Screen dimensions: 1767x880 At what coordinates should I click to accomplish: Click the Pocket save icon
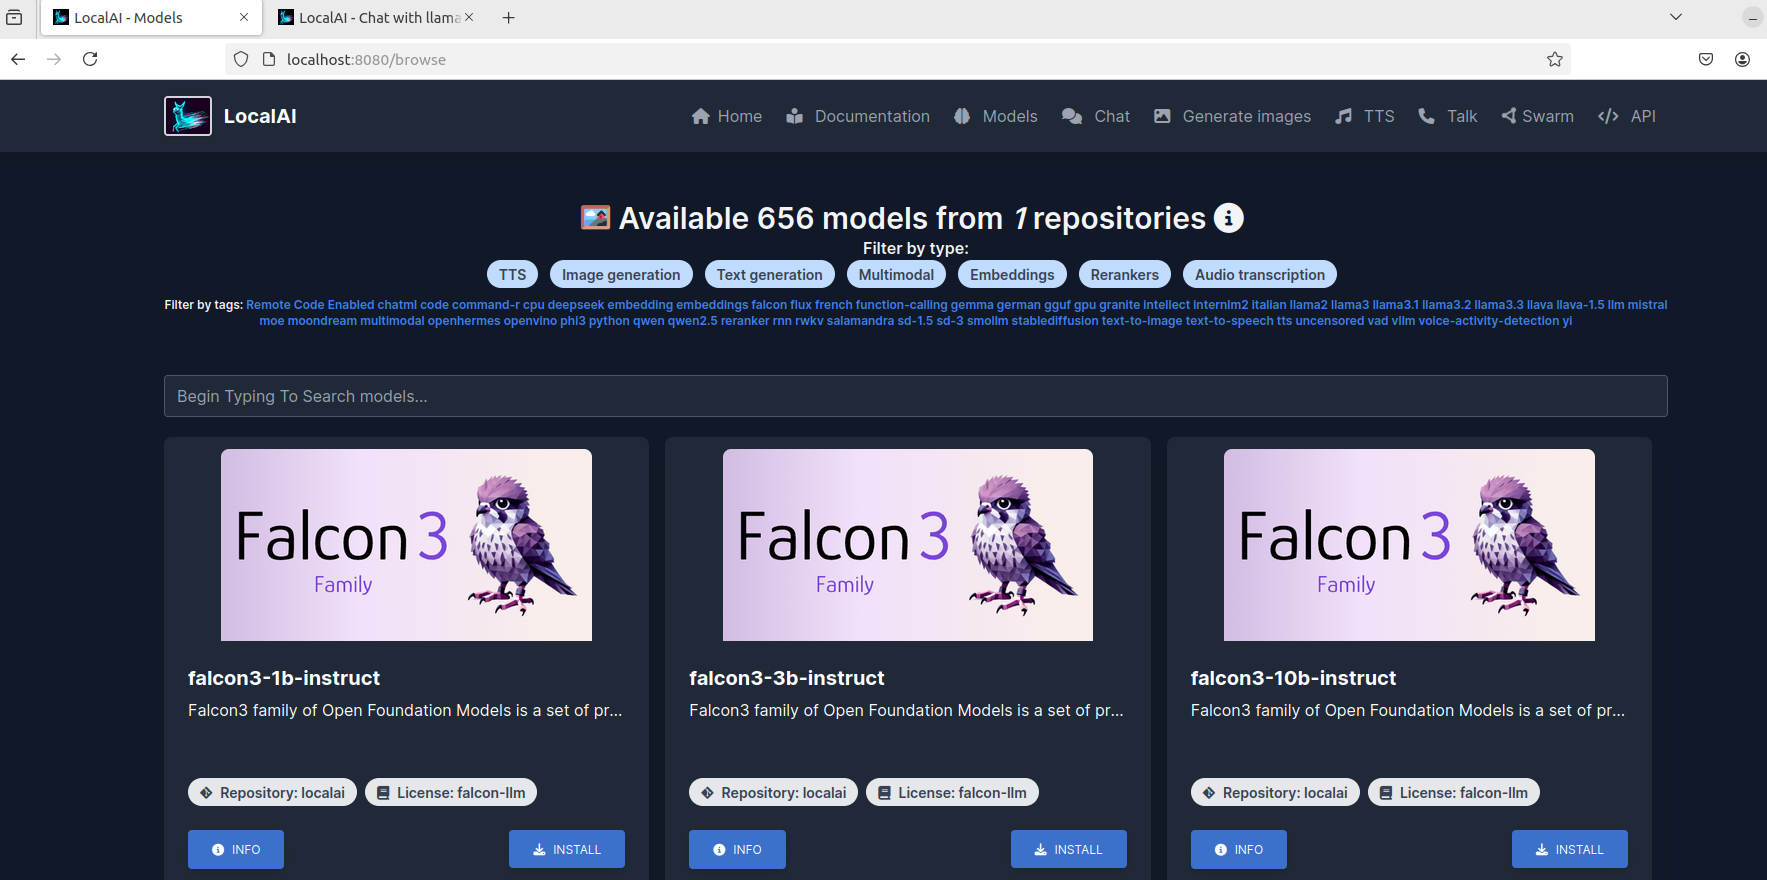pos(1706,60)
